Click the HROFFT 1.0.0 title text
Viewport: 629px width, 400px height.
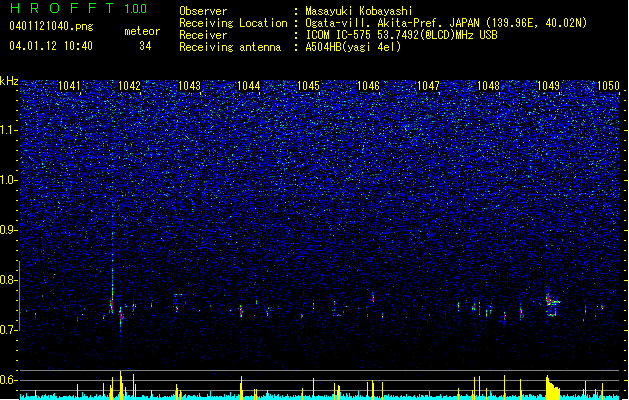coord(78,8)
